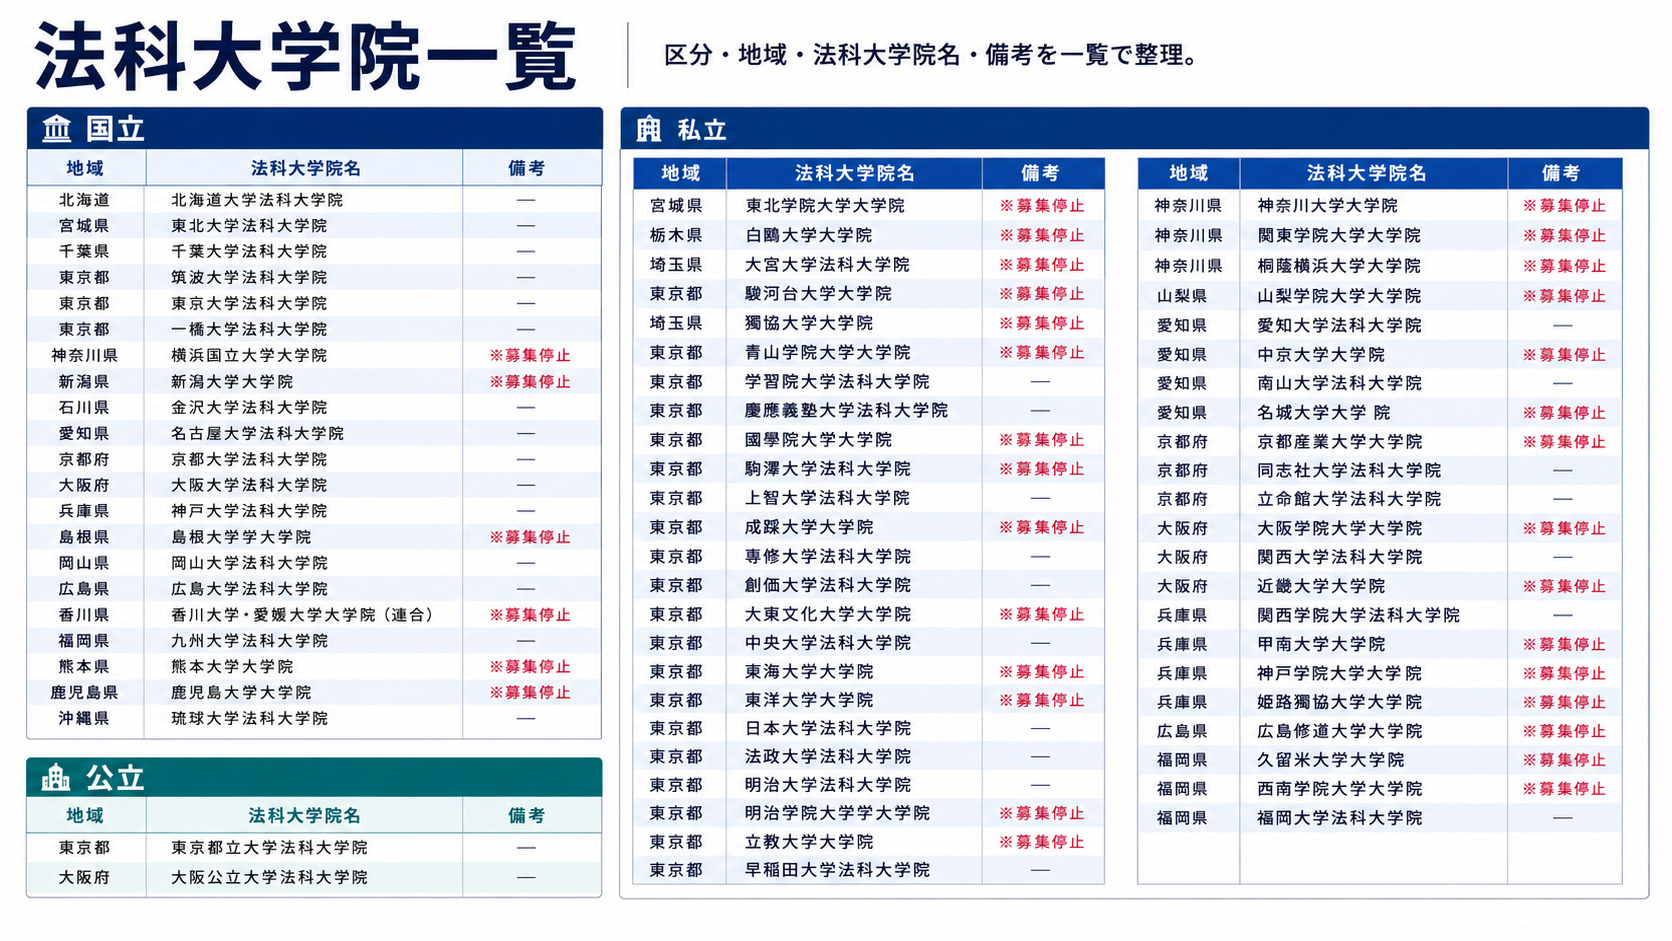Screen dimensions: 1672x941
Task: Select 青山学院大学大学院
Action: (827, 352)
